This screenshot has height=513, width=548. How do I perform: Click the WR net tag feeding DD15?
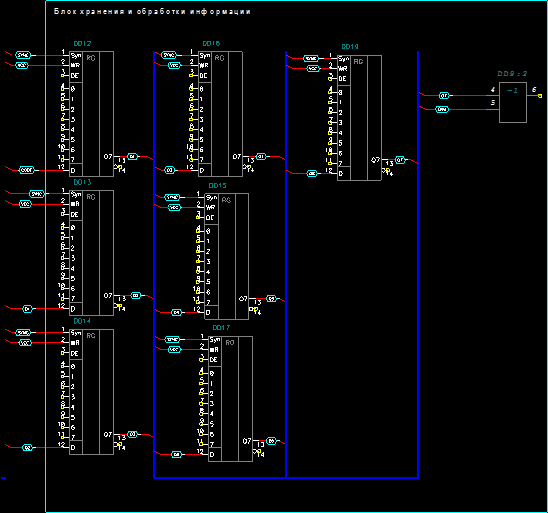point(174,207)
